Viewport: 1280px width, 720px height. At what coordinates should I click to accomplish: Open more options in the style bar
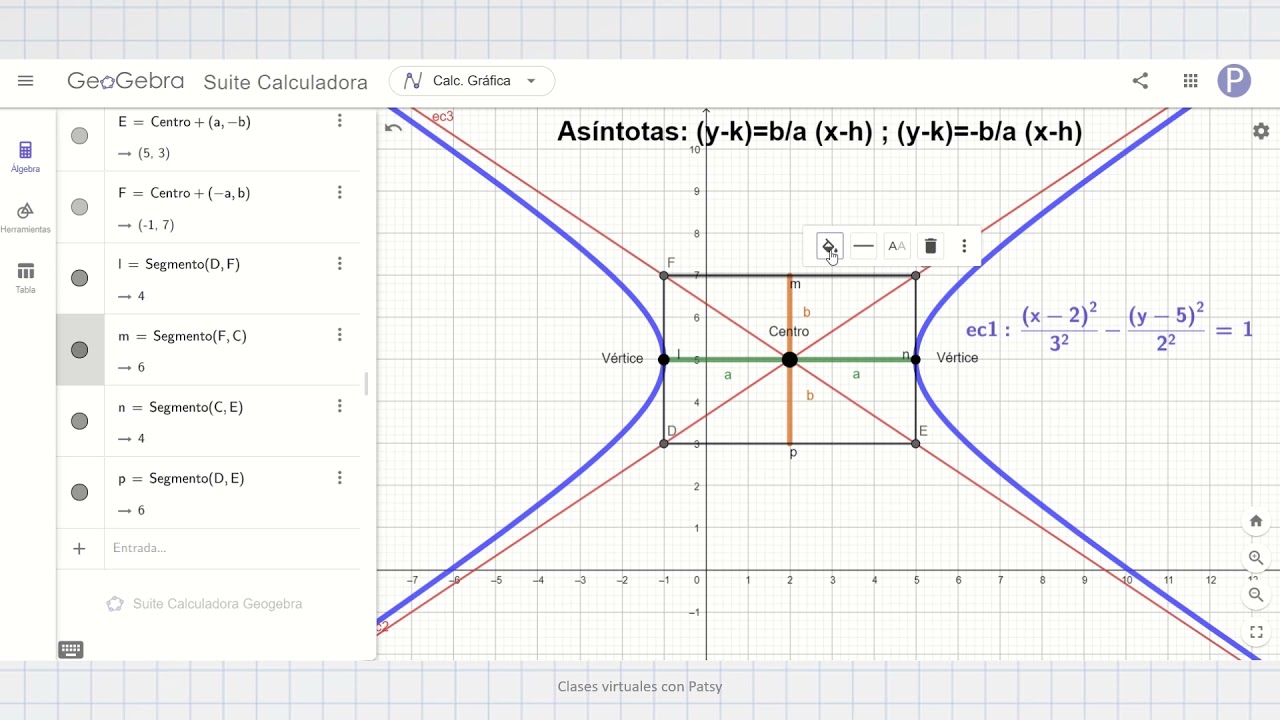[964, 246]
